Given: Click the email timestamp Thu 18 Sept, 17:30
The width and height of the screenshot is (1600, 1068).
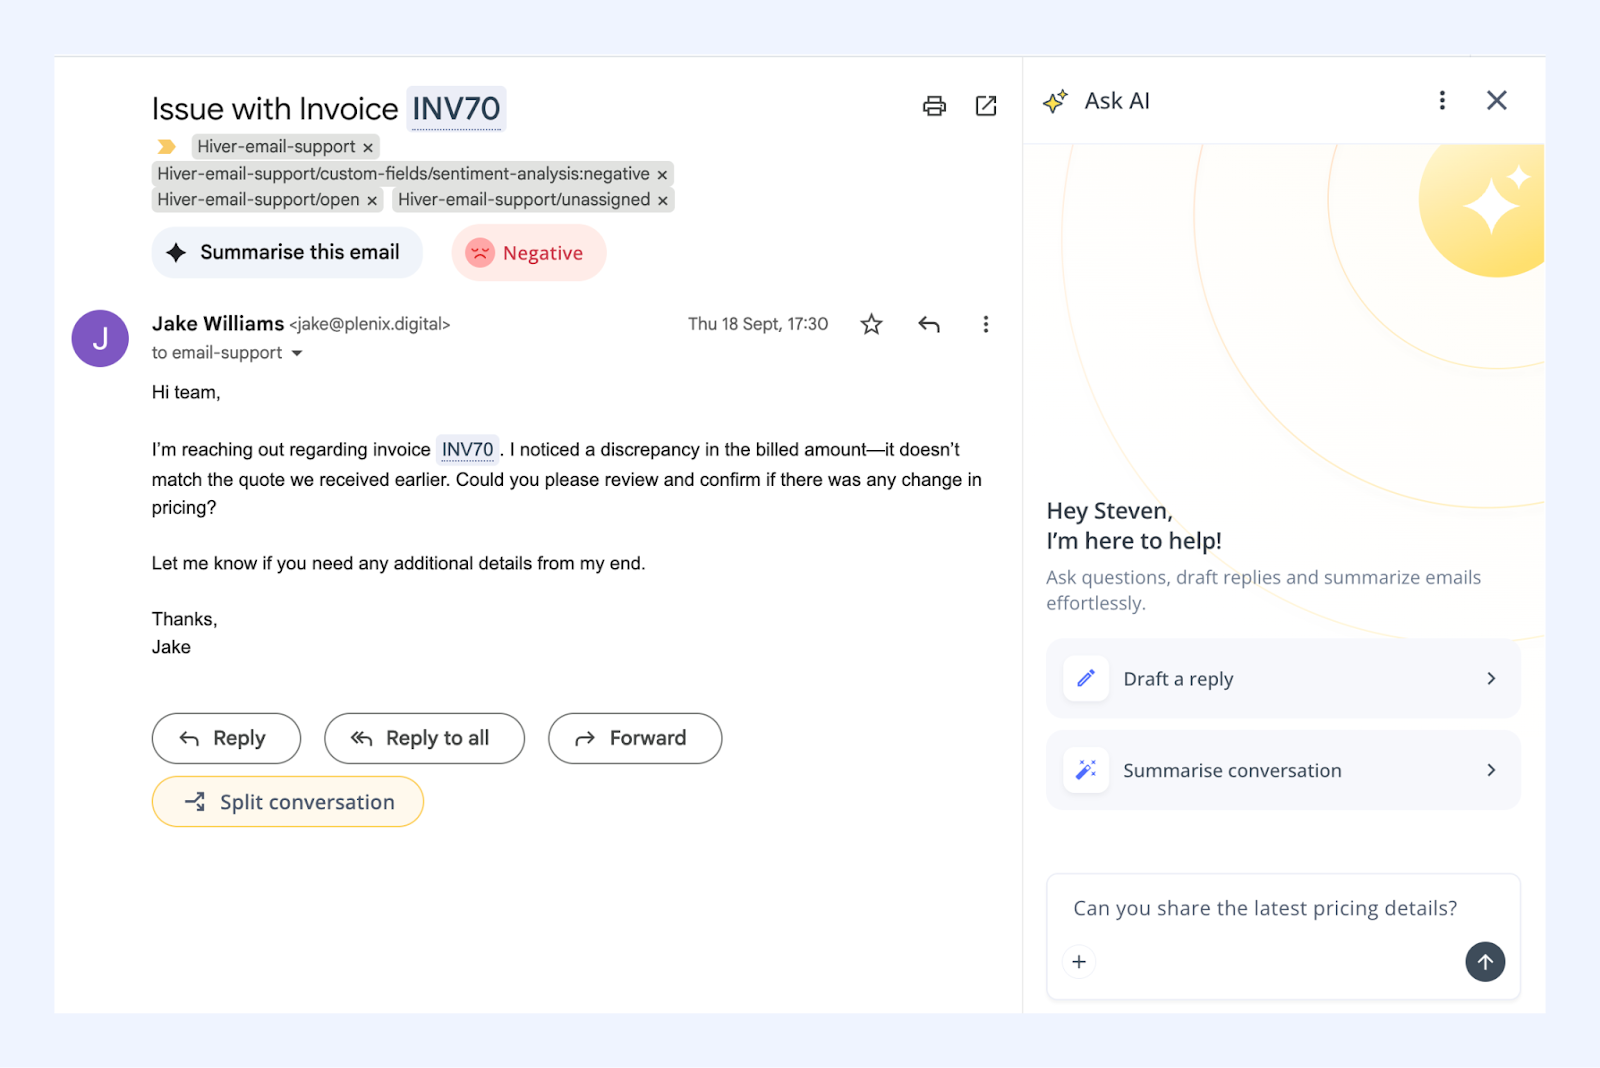Looking at the screenshot, I should point(758,324).
